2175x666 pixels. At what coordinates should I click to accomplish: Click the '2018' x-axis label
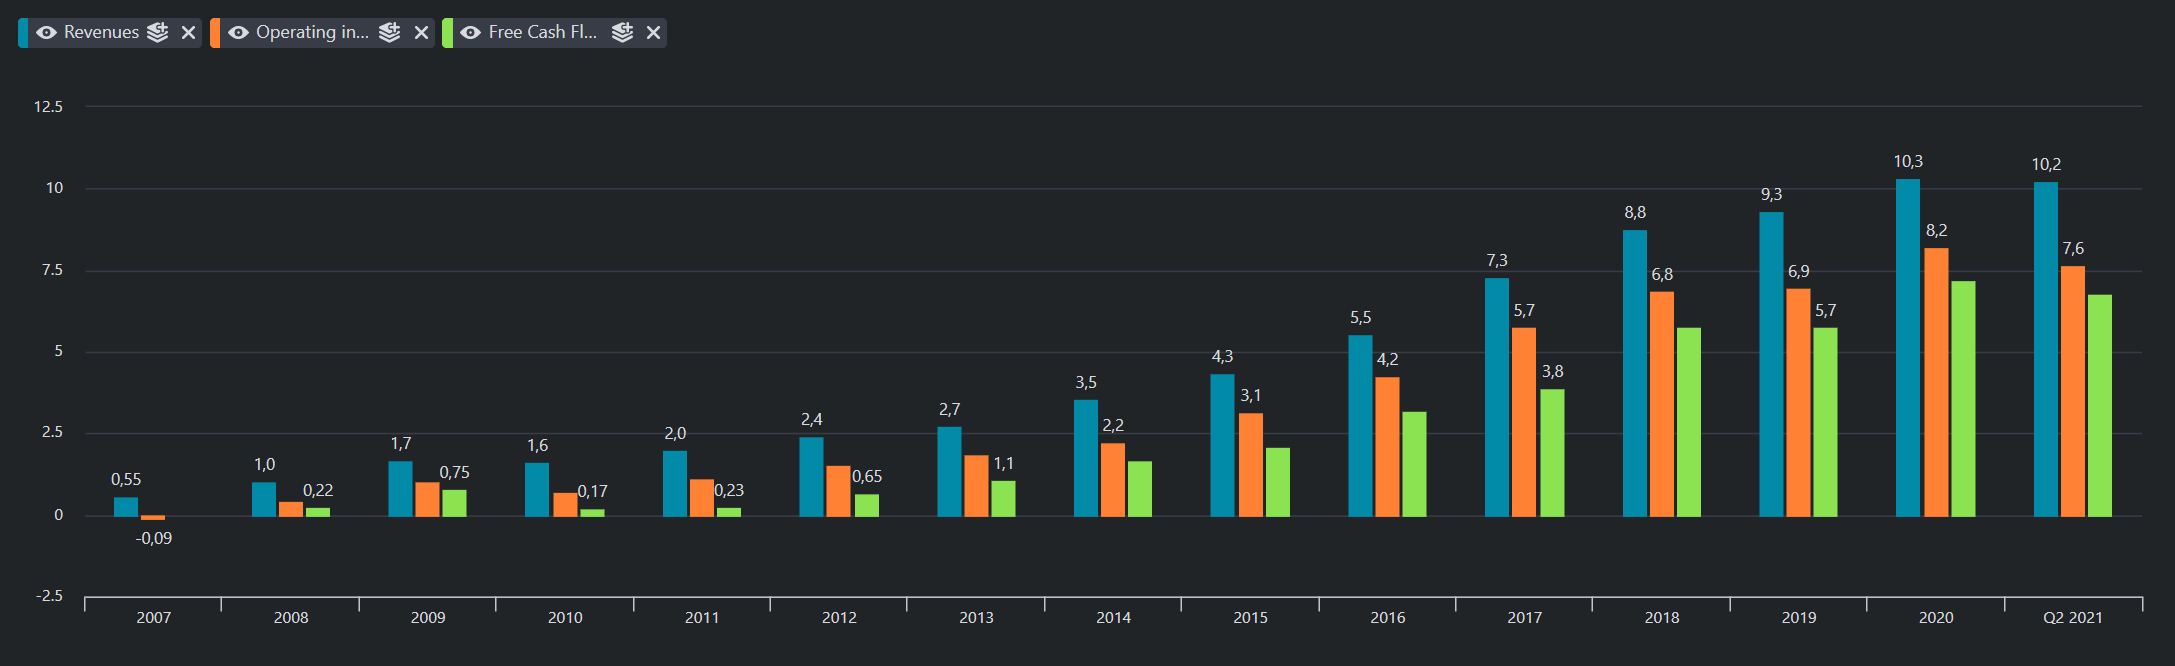click(x=1662, y=617)
